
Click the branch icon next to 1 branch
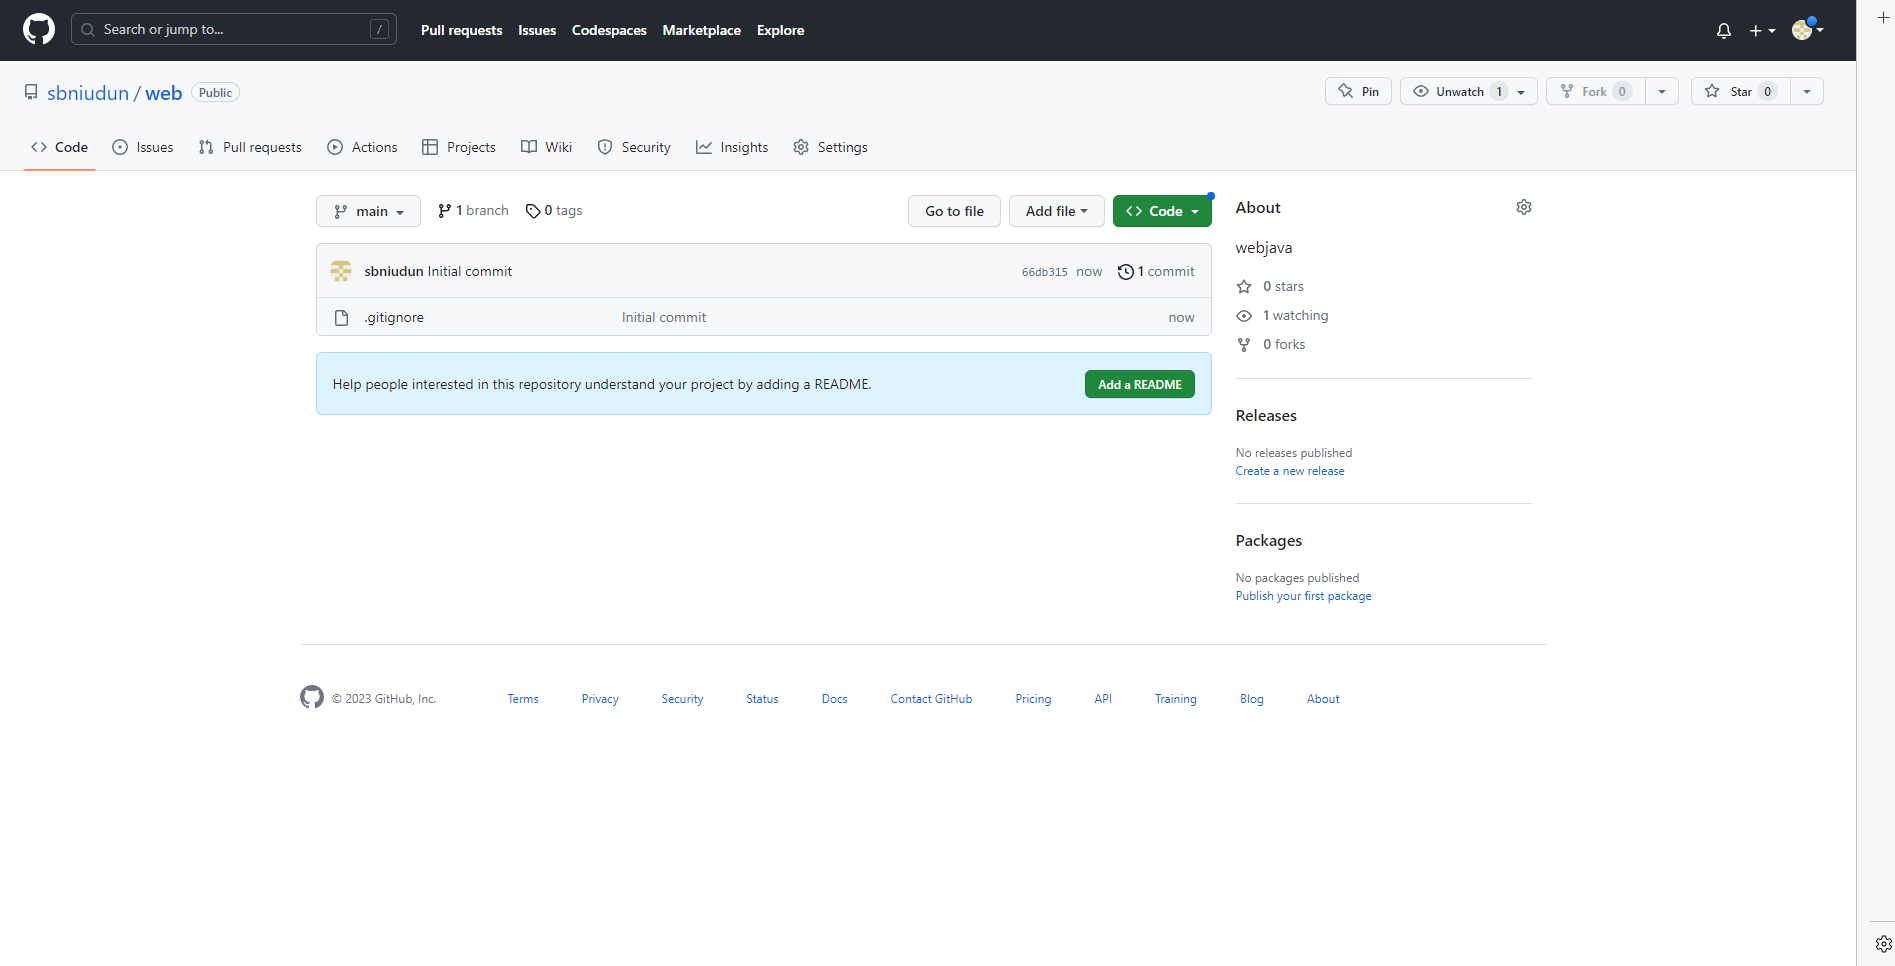[x=444, y=211]
